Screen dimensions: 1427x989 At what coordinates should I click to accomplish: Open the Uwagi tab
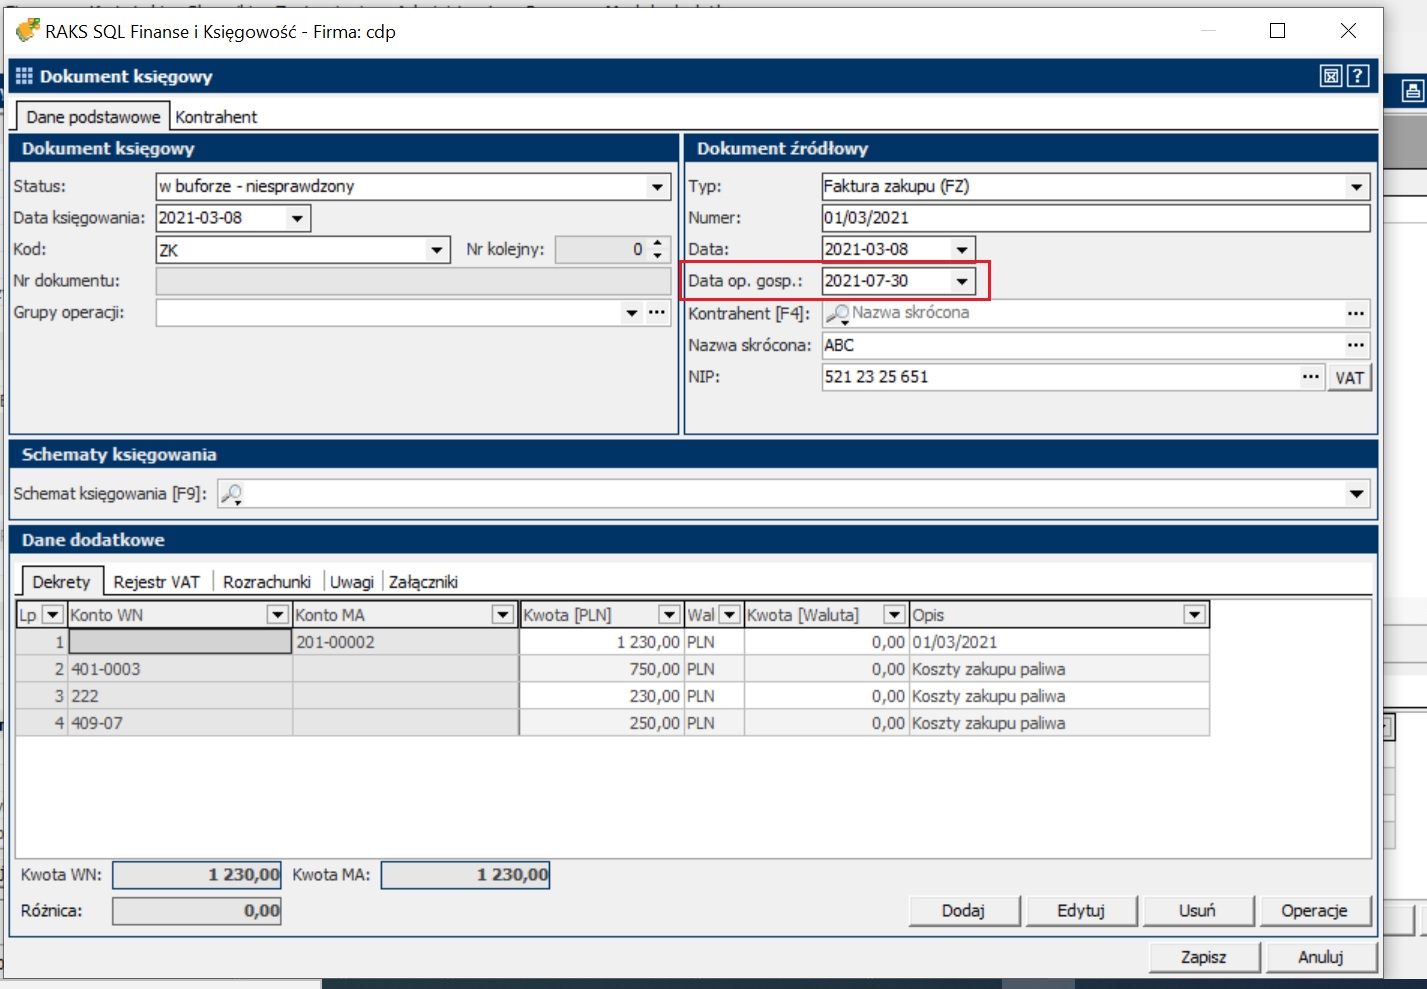[352, 582]
